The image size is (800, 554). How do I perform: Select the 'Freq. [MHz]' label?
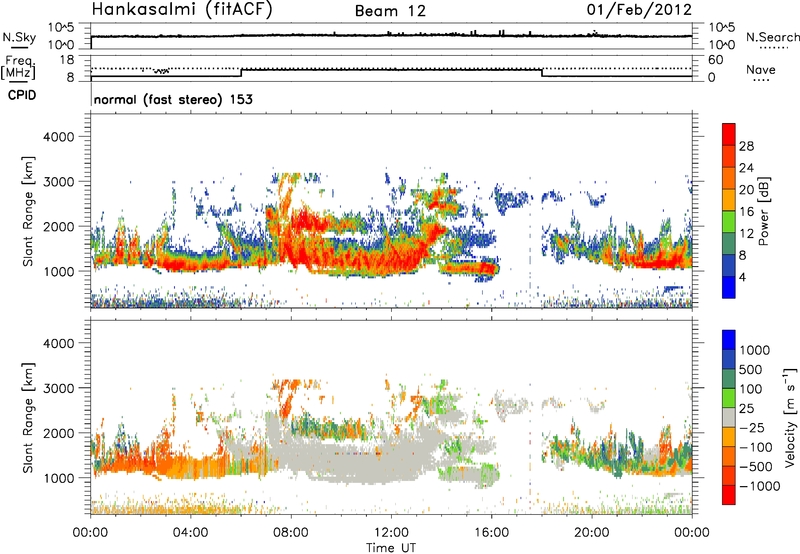[x=18, y=68]
